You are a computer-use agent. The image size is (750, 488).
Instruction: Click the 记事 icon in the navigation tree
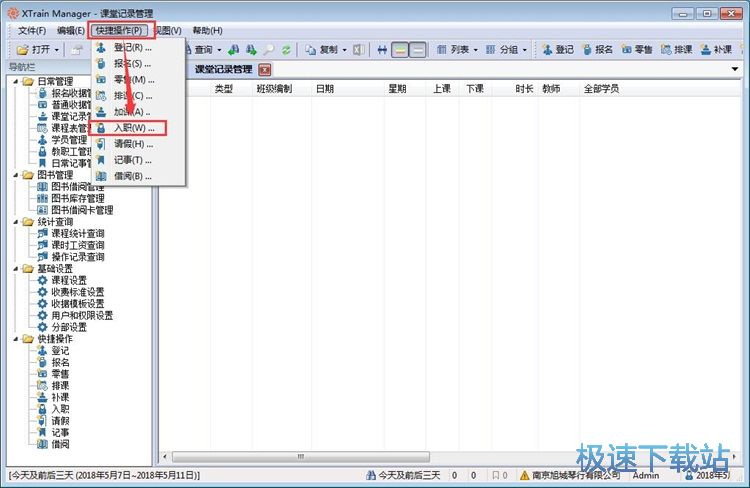(x=43, y=433)
